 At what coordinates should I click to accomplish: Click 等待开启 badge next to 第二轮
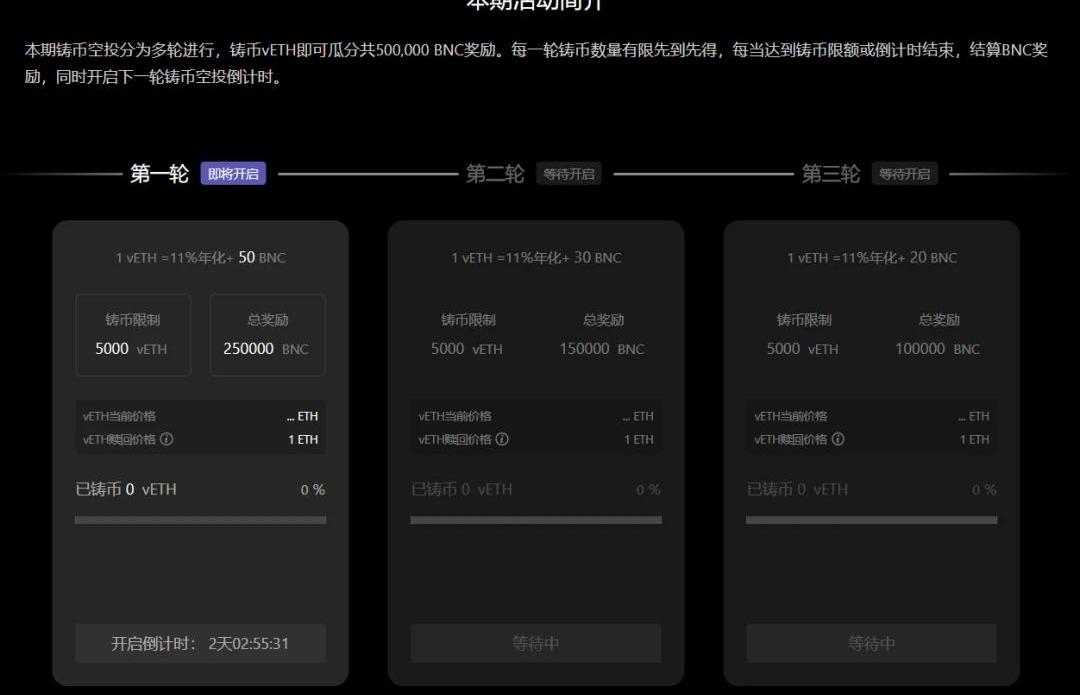[569, 174]
